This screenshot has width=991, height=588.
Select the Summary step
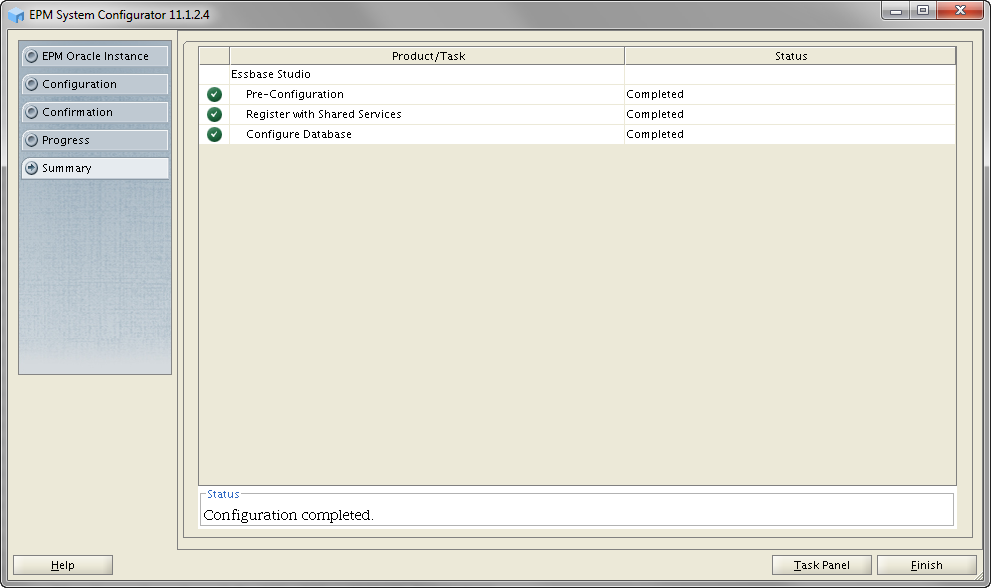(x=95, y=168)
